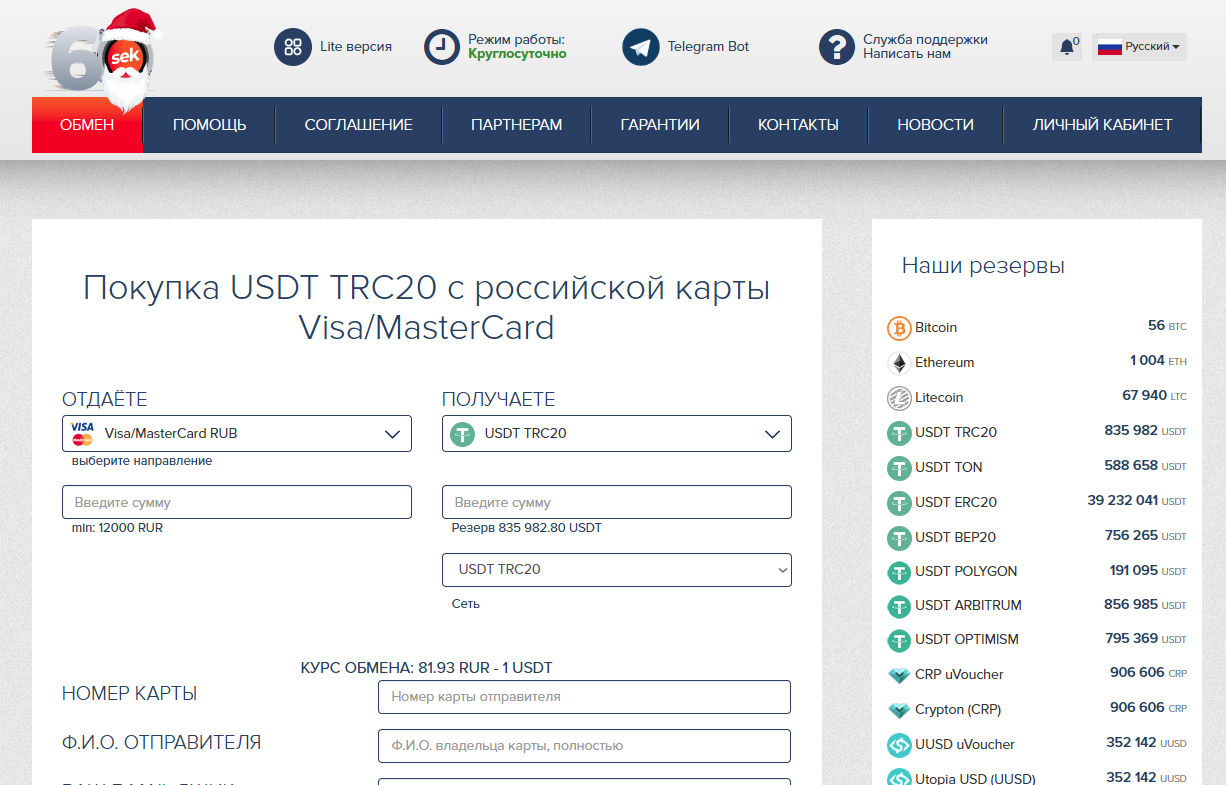Image resolution: width=1226 pixels, height=785 pixels.
Task: Open ЛИЧНЫЙ КАБИНЕТ in the navigation
Action: point(1102,125)
